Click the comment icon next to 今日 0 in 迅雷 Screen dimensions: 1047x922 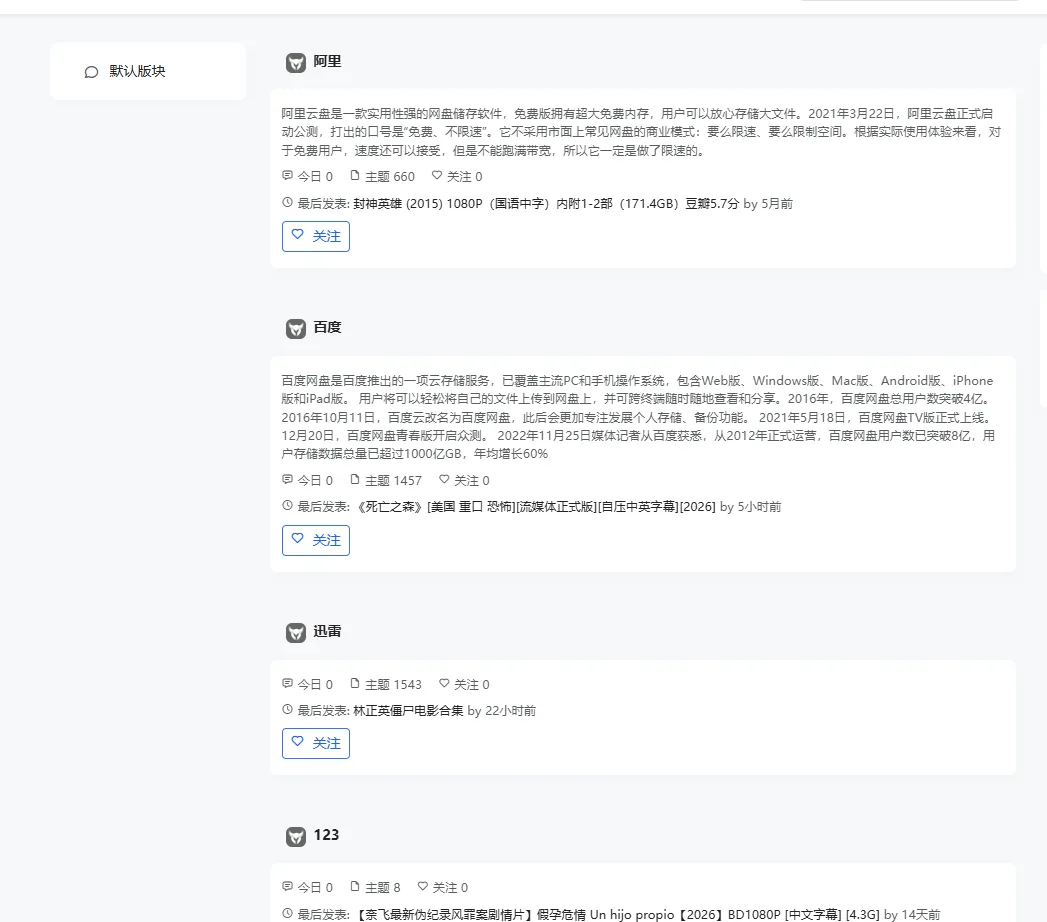(287, 683)
